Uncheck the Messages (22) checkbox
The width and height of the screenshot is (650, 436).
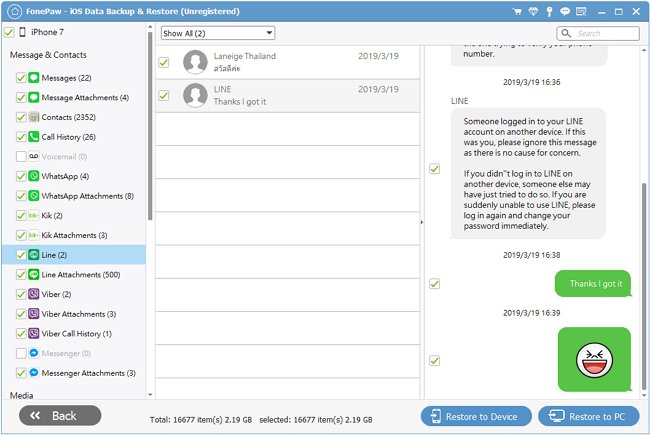pyautogui.click(x=21, y=78)
